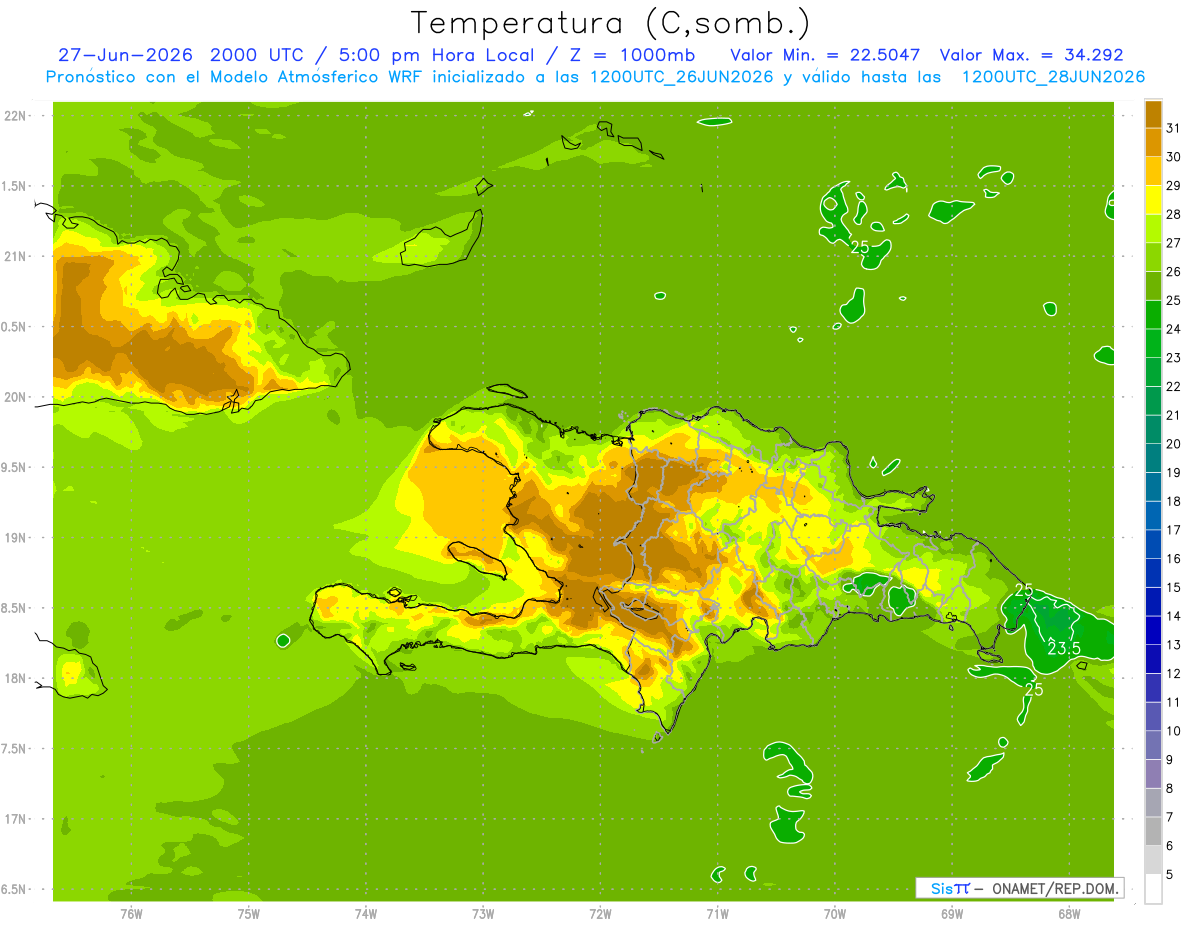Select the '1200UTC_28JUN2026' valid-until time
This screenshot has width=1200, height=927.
point(1053,77)
